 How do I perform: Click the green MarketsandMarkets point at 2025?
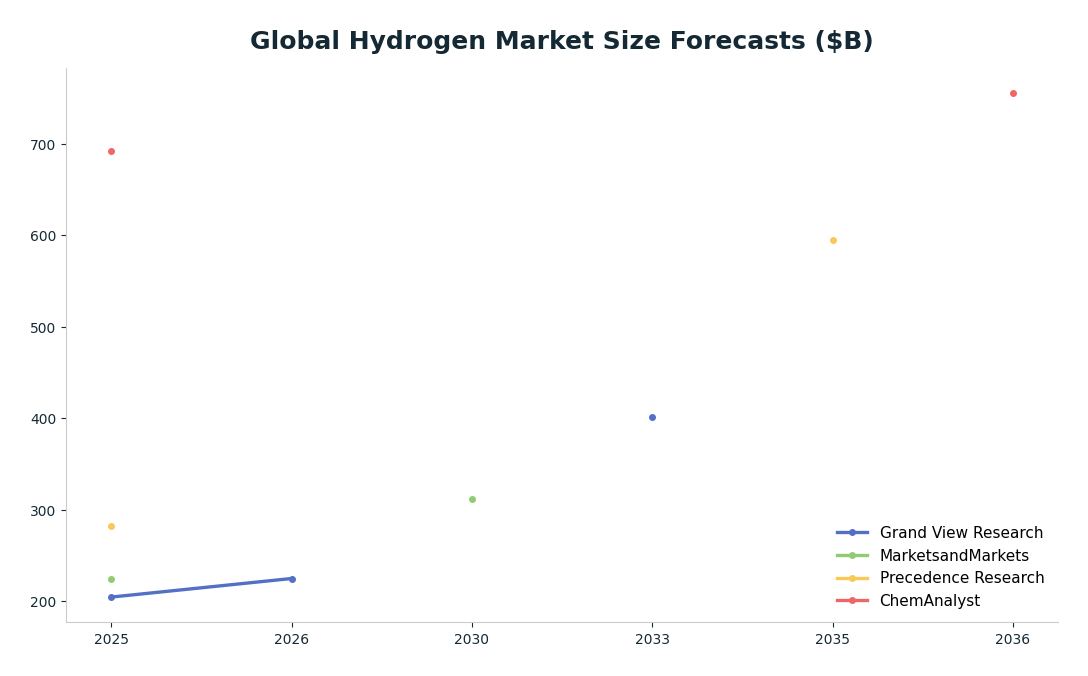pos(111,580)
